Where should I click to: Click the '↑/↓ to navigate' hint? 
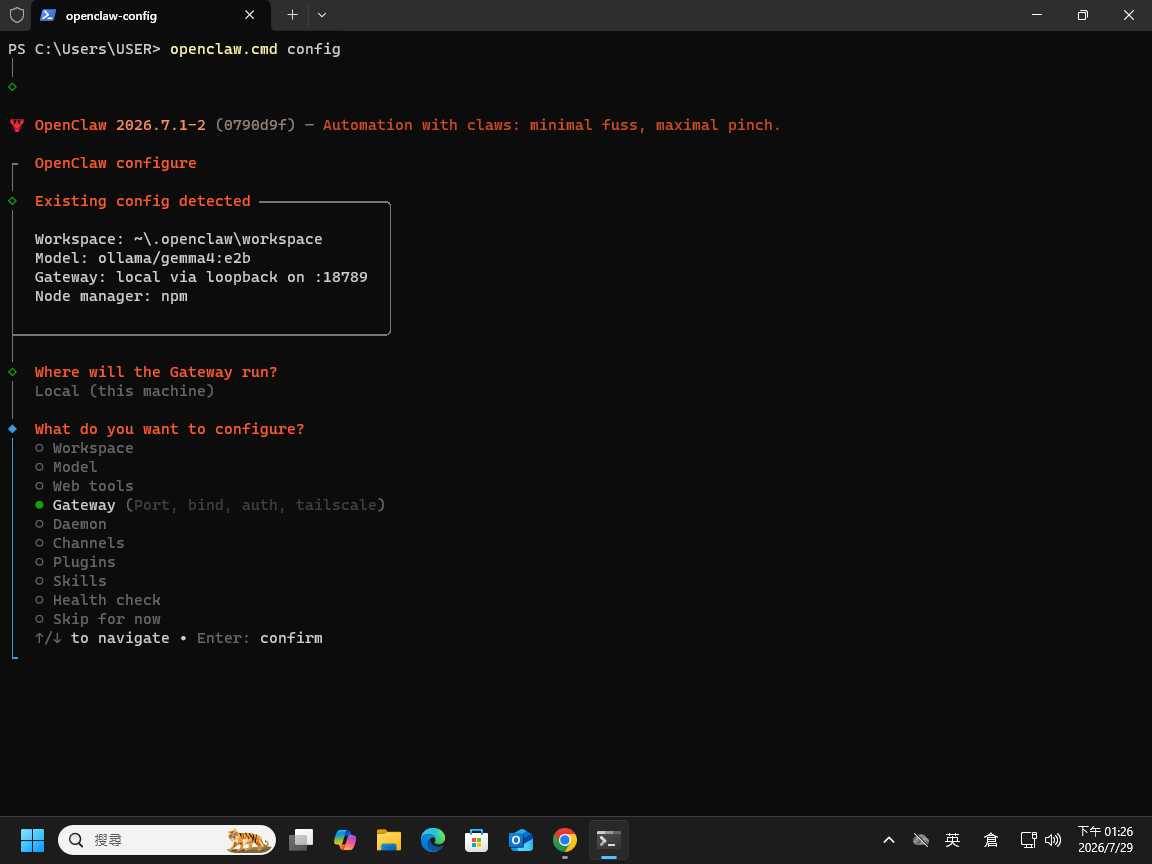pyautogui.click(x=102, y=638)
